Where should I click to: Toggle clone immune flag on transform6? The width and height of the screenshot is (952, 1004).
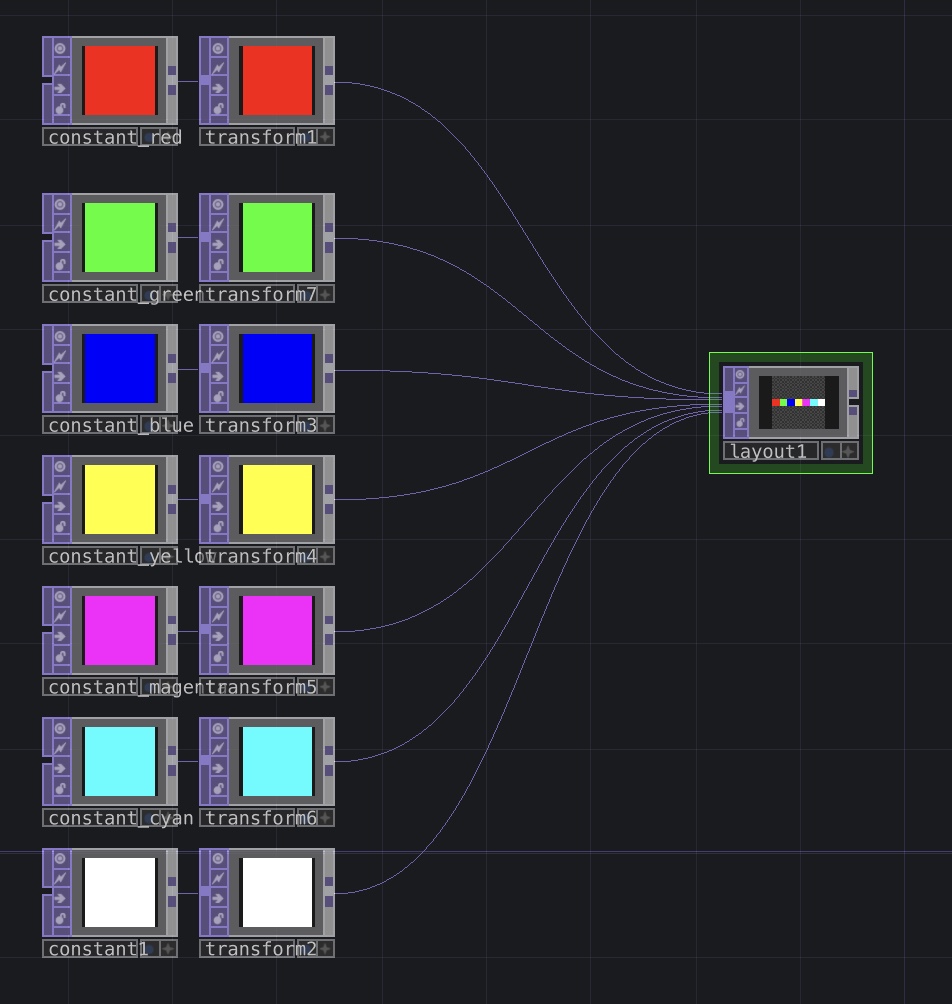(218, 747)
